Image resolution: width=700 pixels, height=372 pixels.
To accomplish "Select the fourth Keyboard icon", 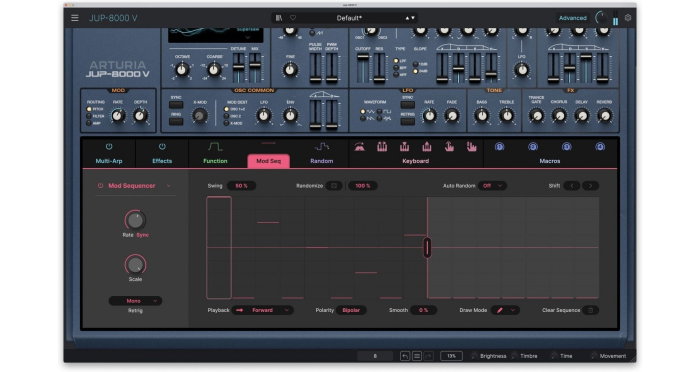I will click(427, 146).
